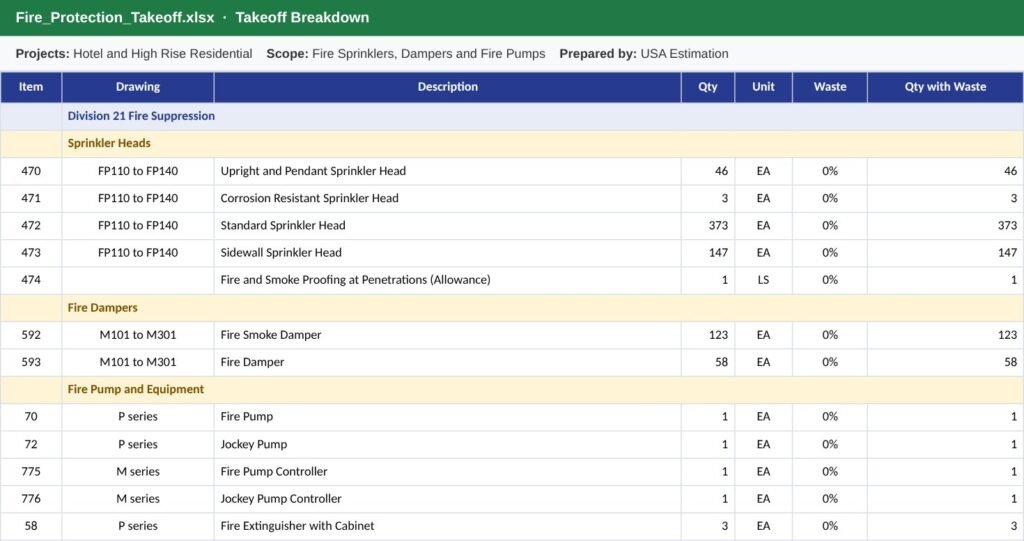Image resolution: width=1024 pixels, height=541 pixels.
Task: Select the Division 21 Fire Suppression row
Action: click(x=512, y=116)
